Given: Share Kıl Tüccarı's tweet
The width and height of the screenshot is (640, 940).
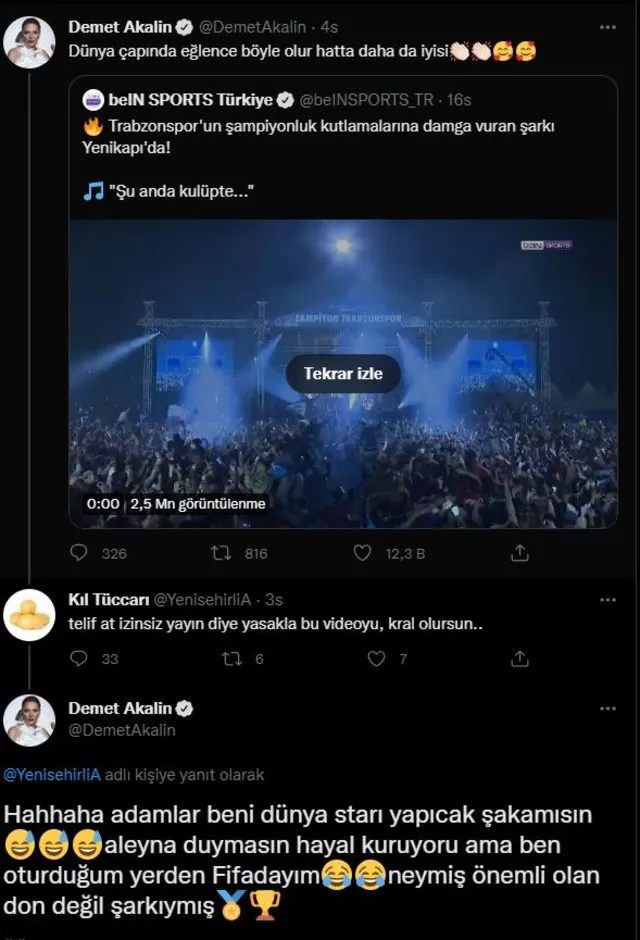Looking at the screenshot, I should pos(520,659).
